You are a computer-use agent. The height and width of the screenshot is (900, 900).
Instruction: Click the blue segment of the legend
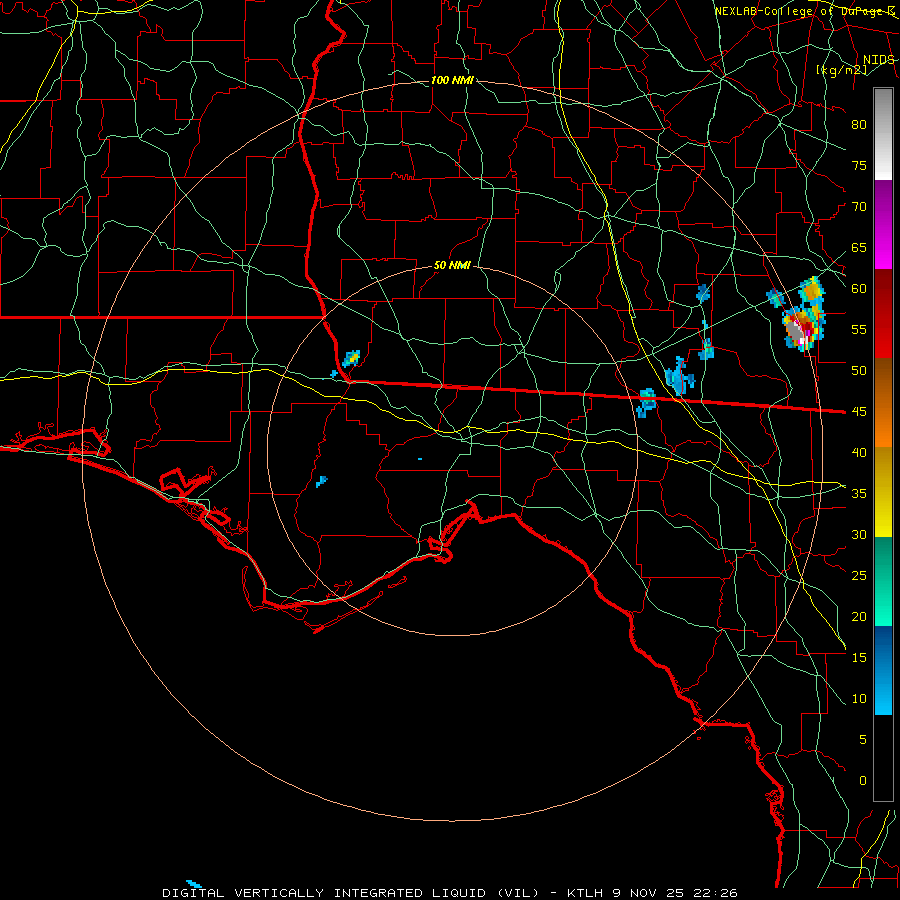(x=883, y=670)
